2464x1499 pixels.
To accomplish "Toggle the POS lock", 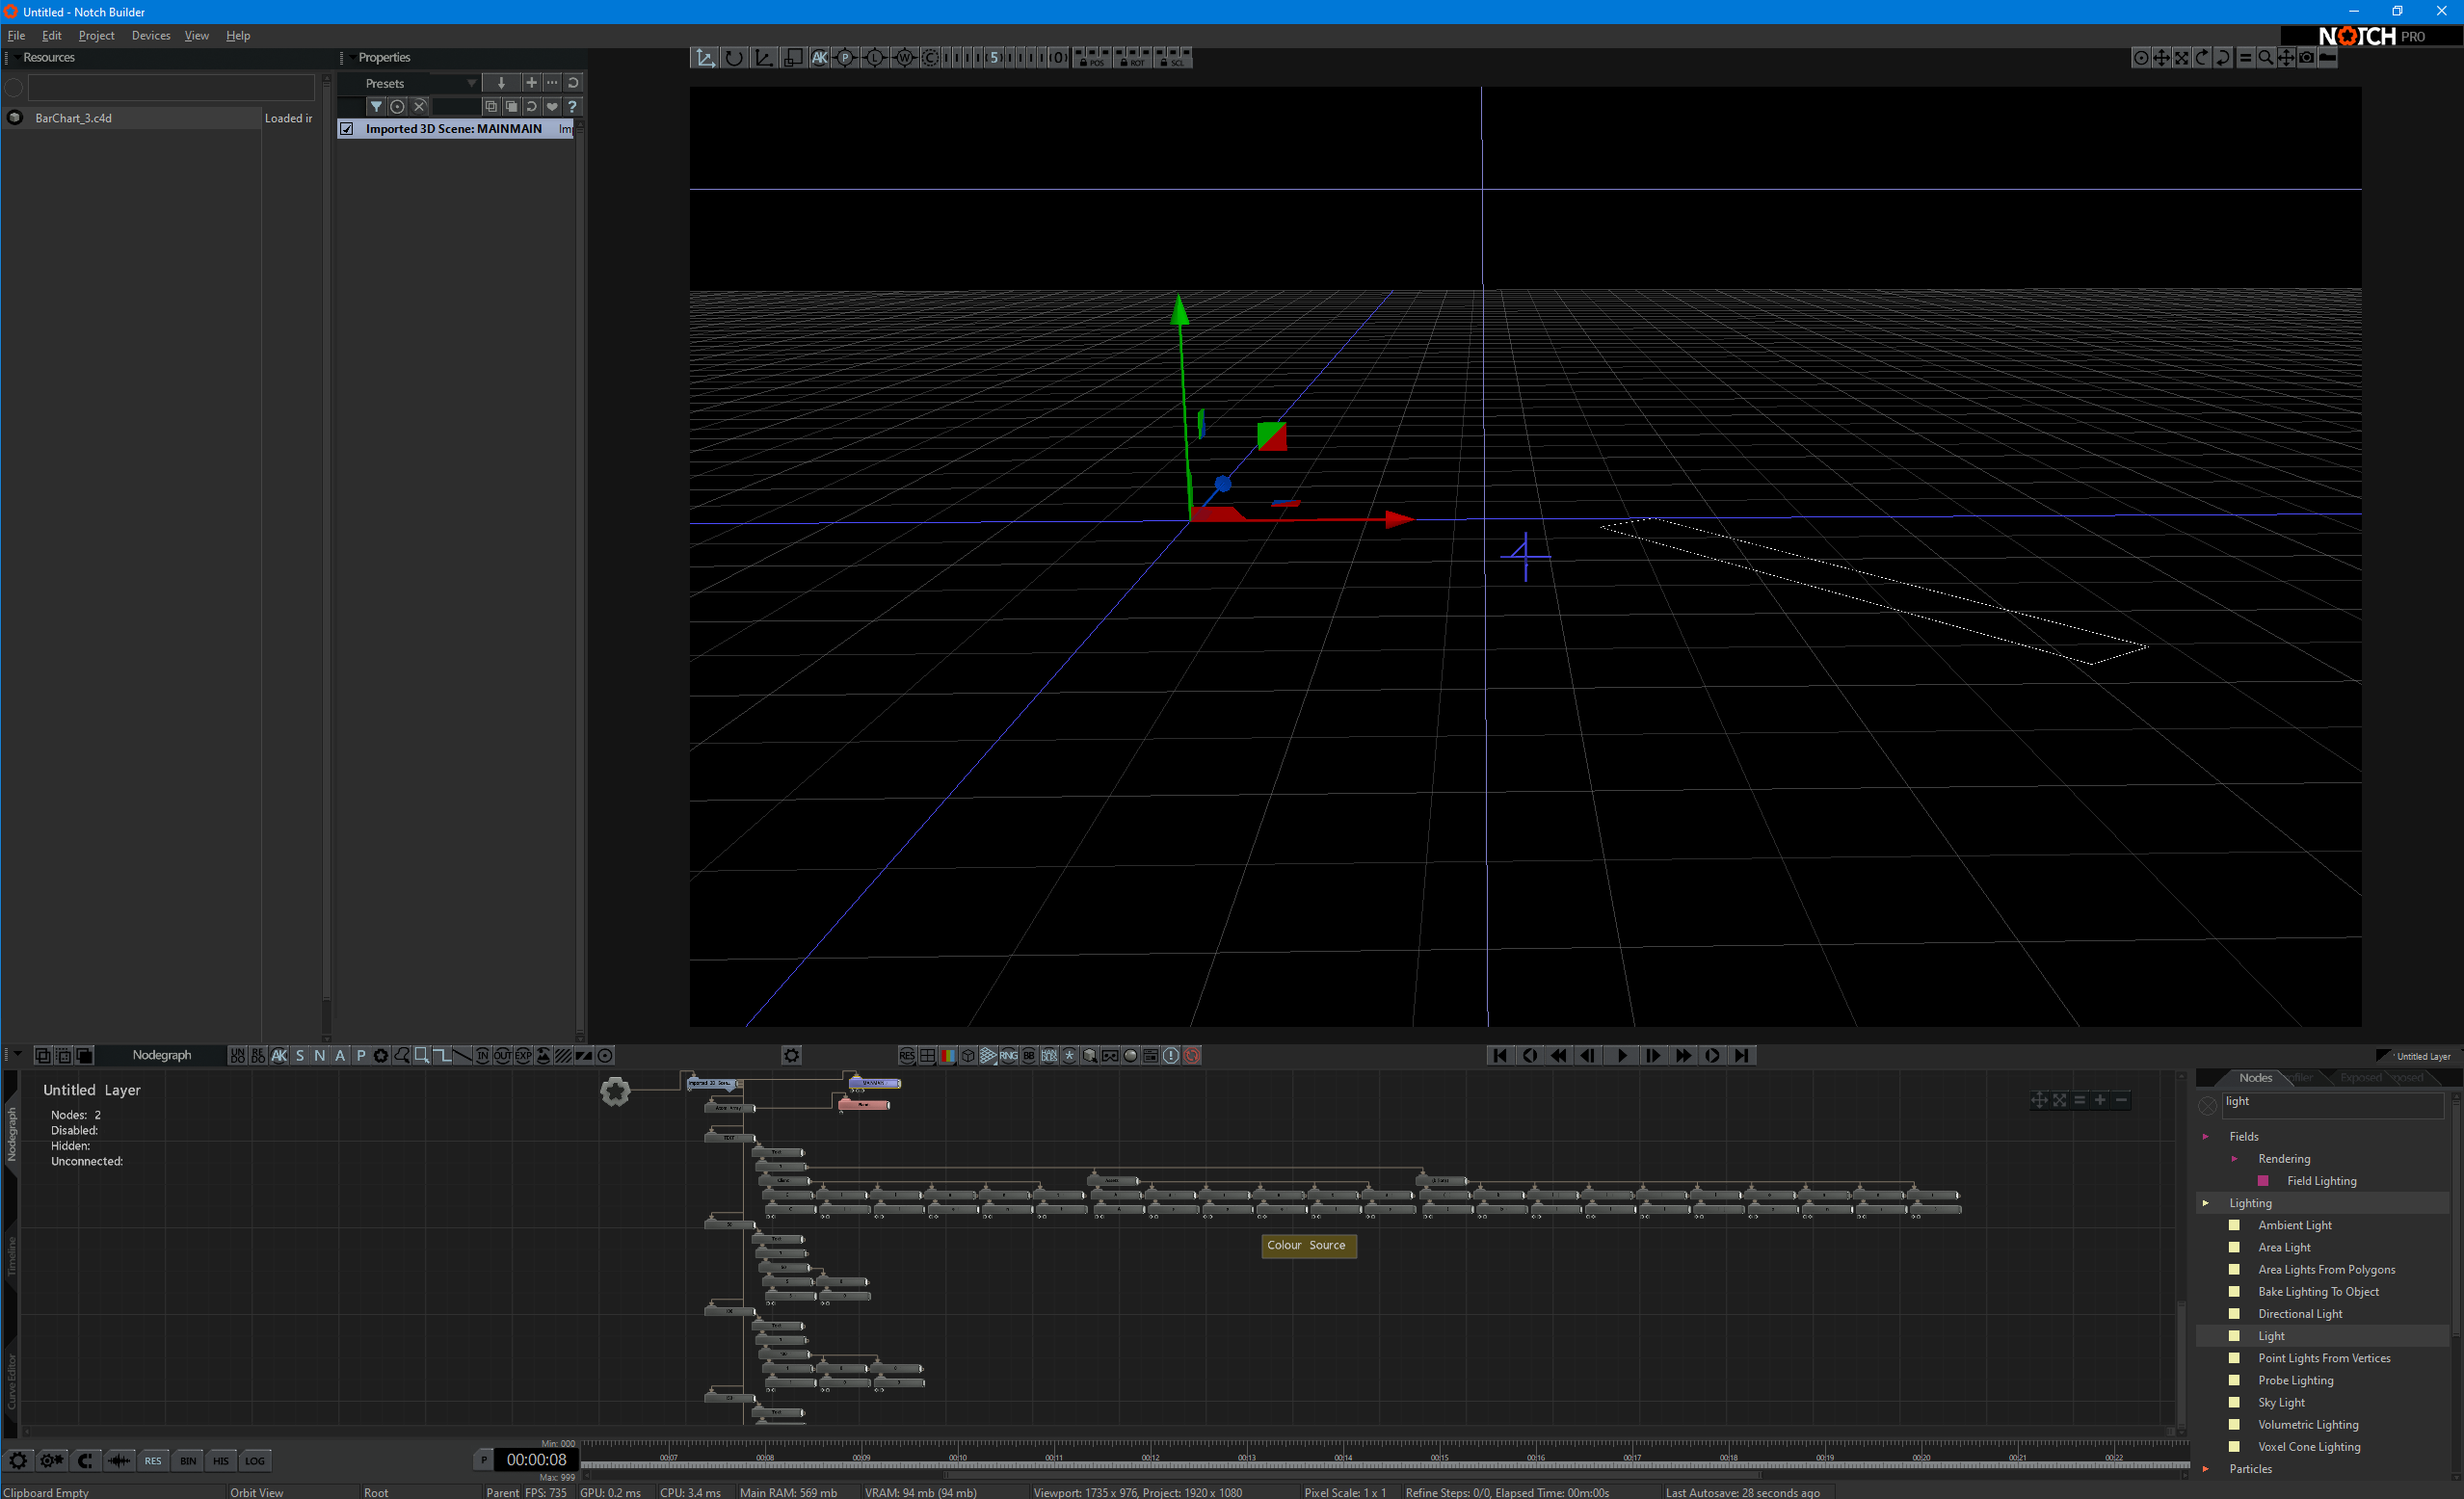I will point(1091,58).
